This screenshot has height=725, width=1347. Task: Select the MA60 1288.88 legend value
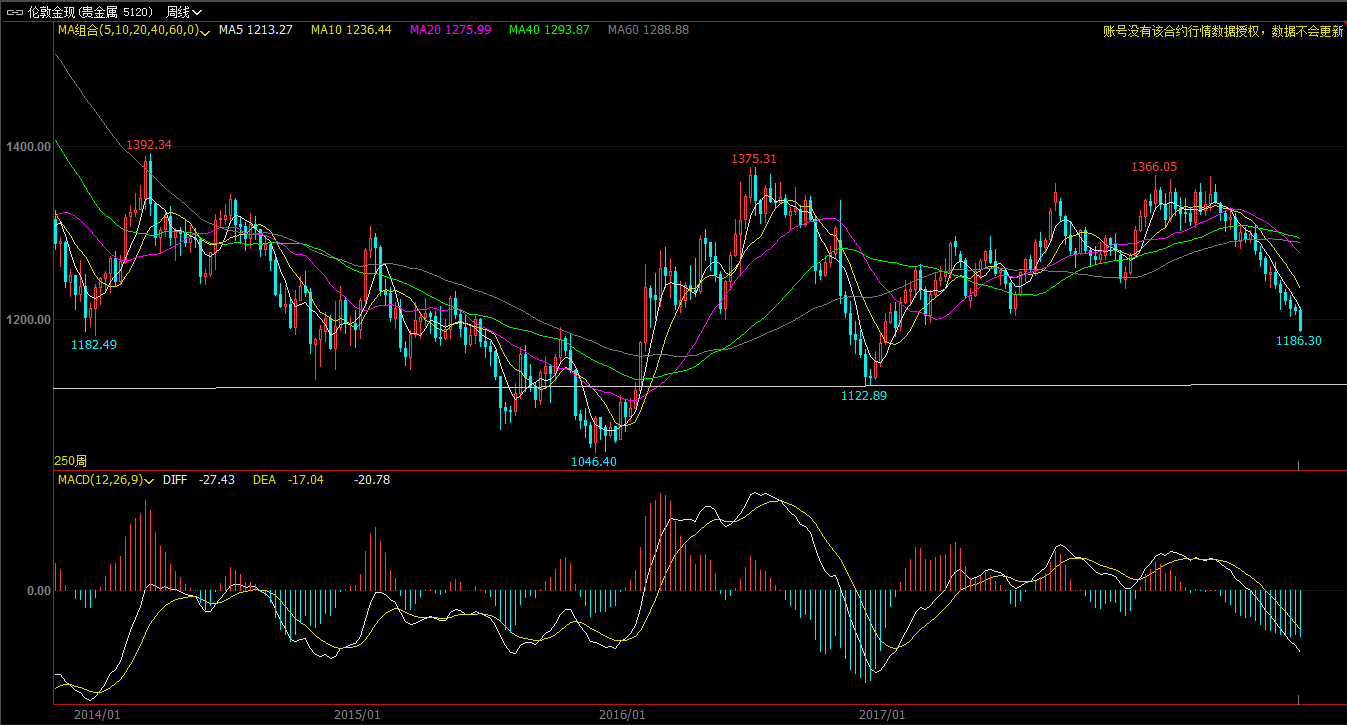[x=648, y=30]
